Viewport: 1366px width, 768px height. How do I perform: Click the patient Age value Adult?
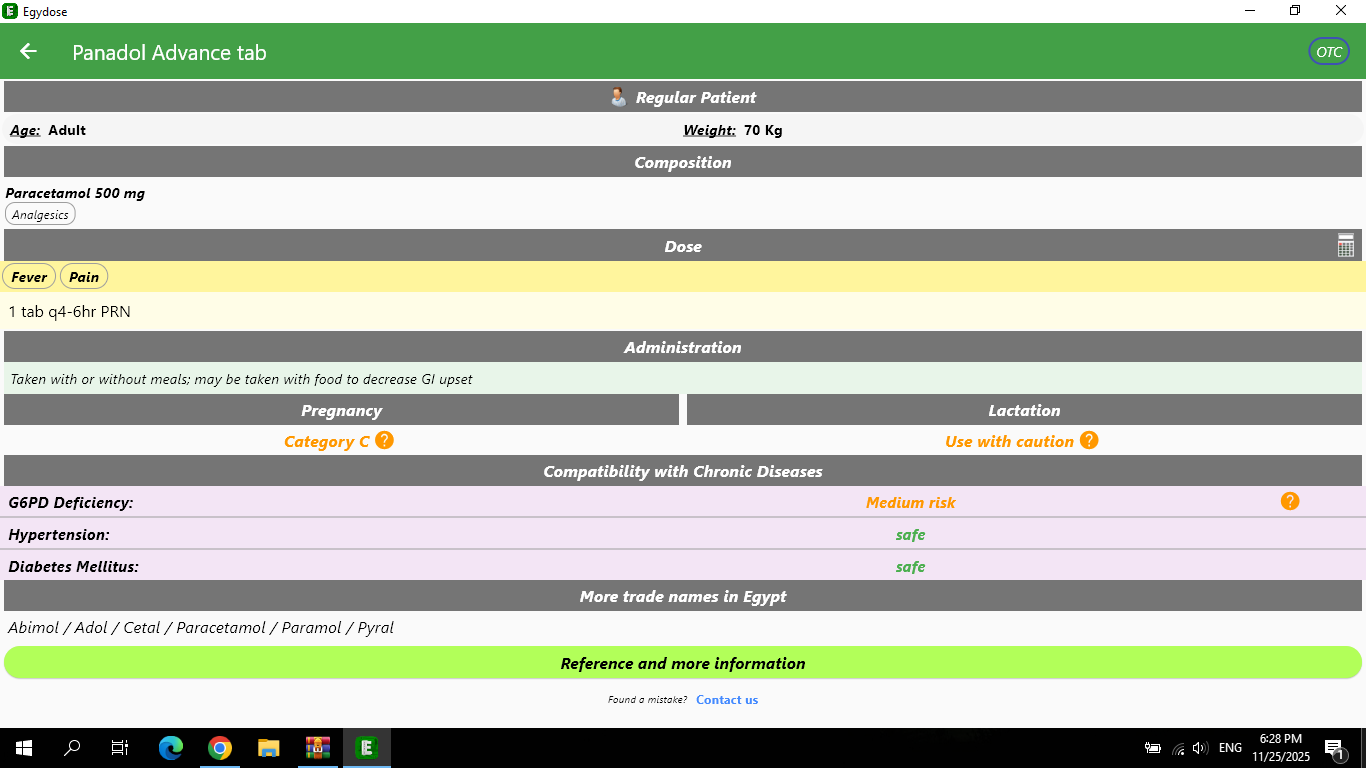click(x=67, y=130)
